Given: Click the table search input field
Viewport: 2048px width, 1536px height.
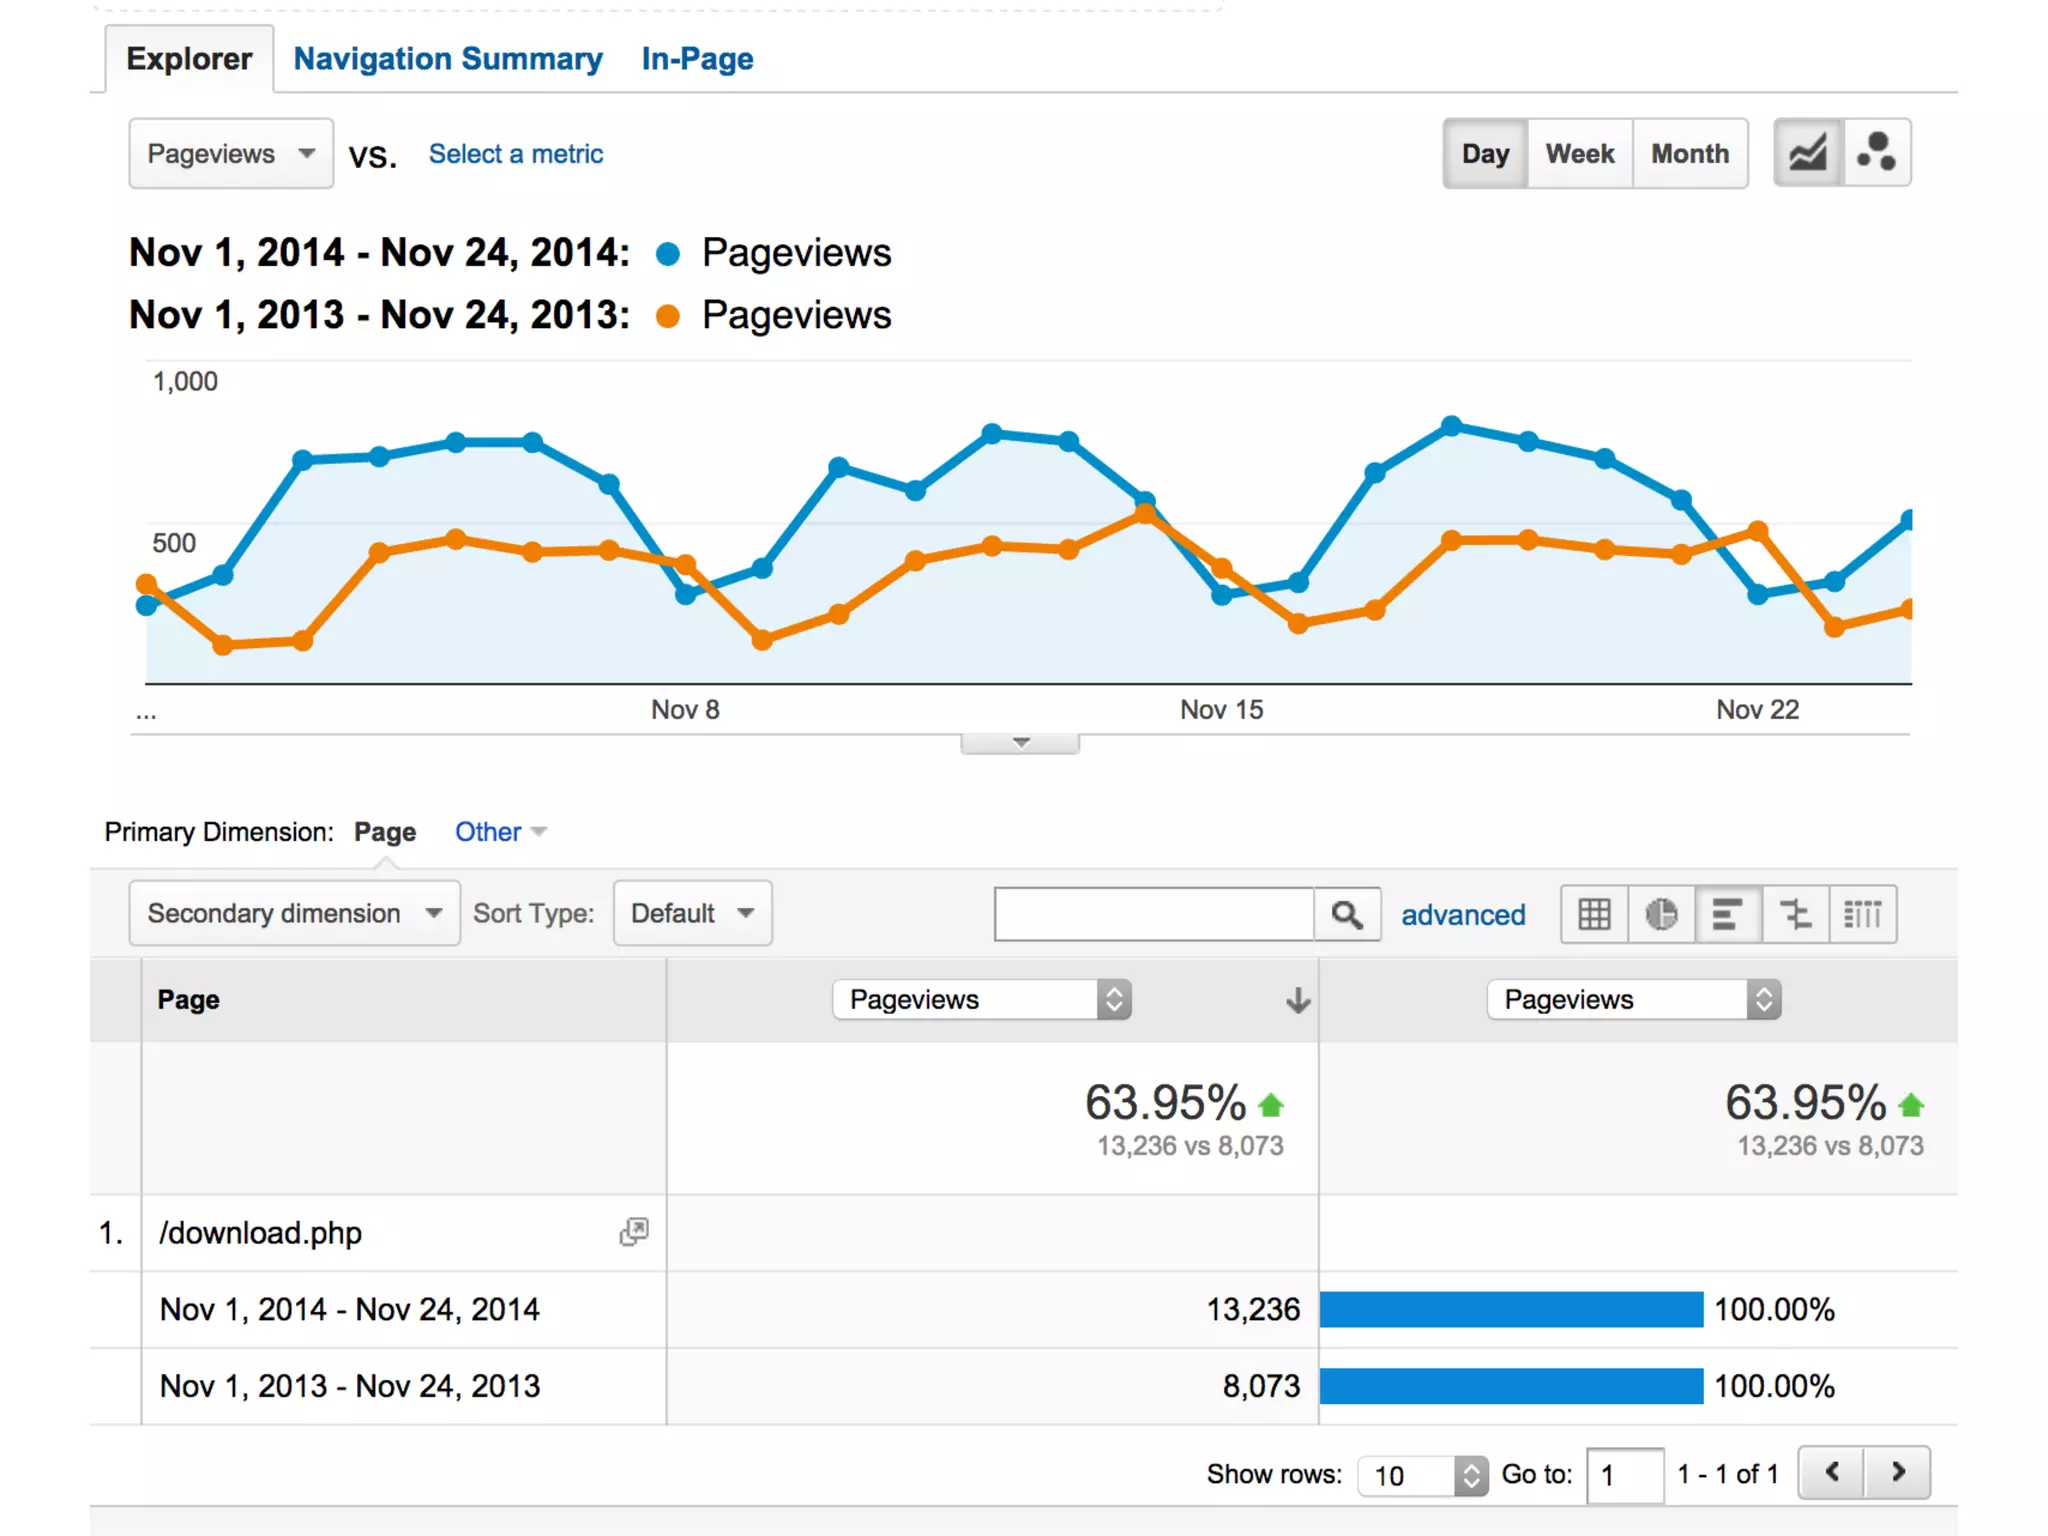Looking at the screenshot, I should [x=1154, y=914].
